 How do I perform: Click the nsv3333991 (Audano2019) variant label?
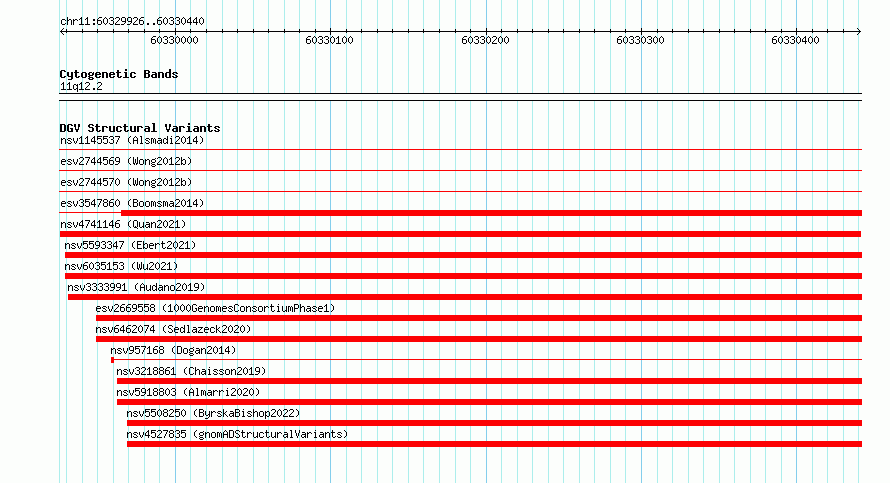(x=136, y=287)
